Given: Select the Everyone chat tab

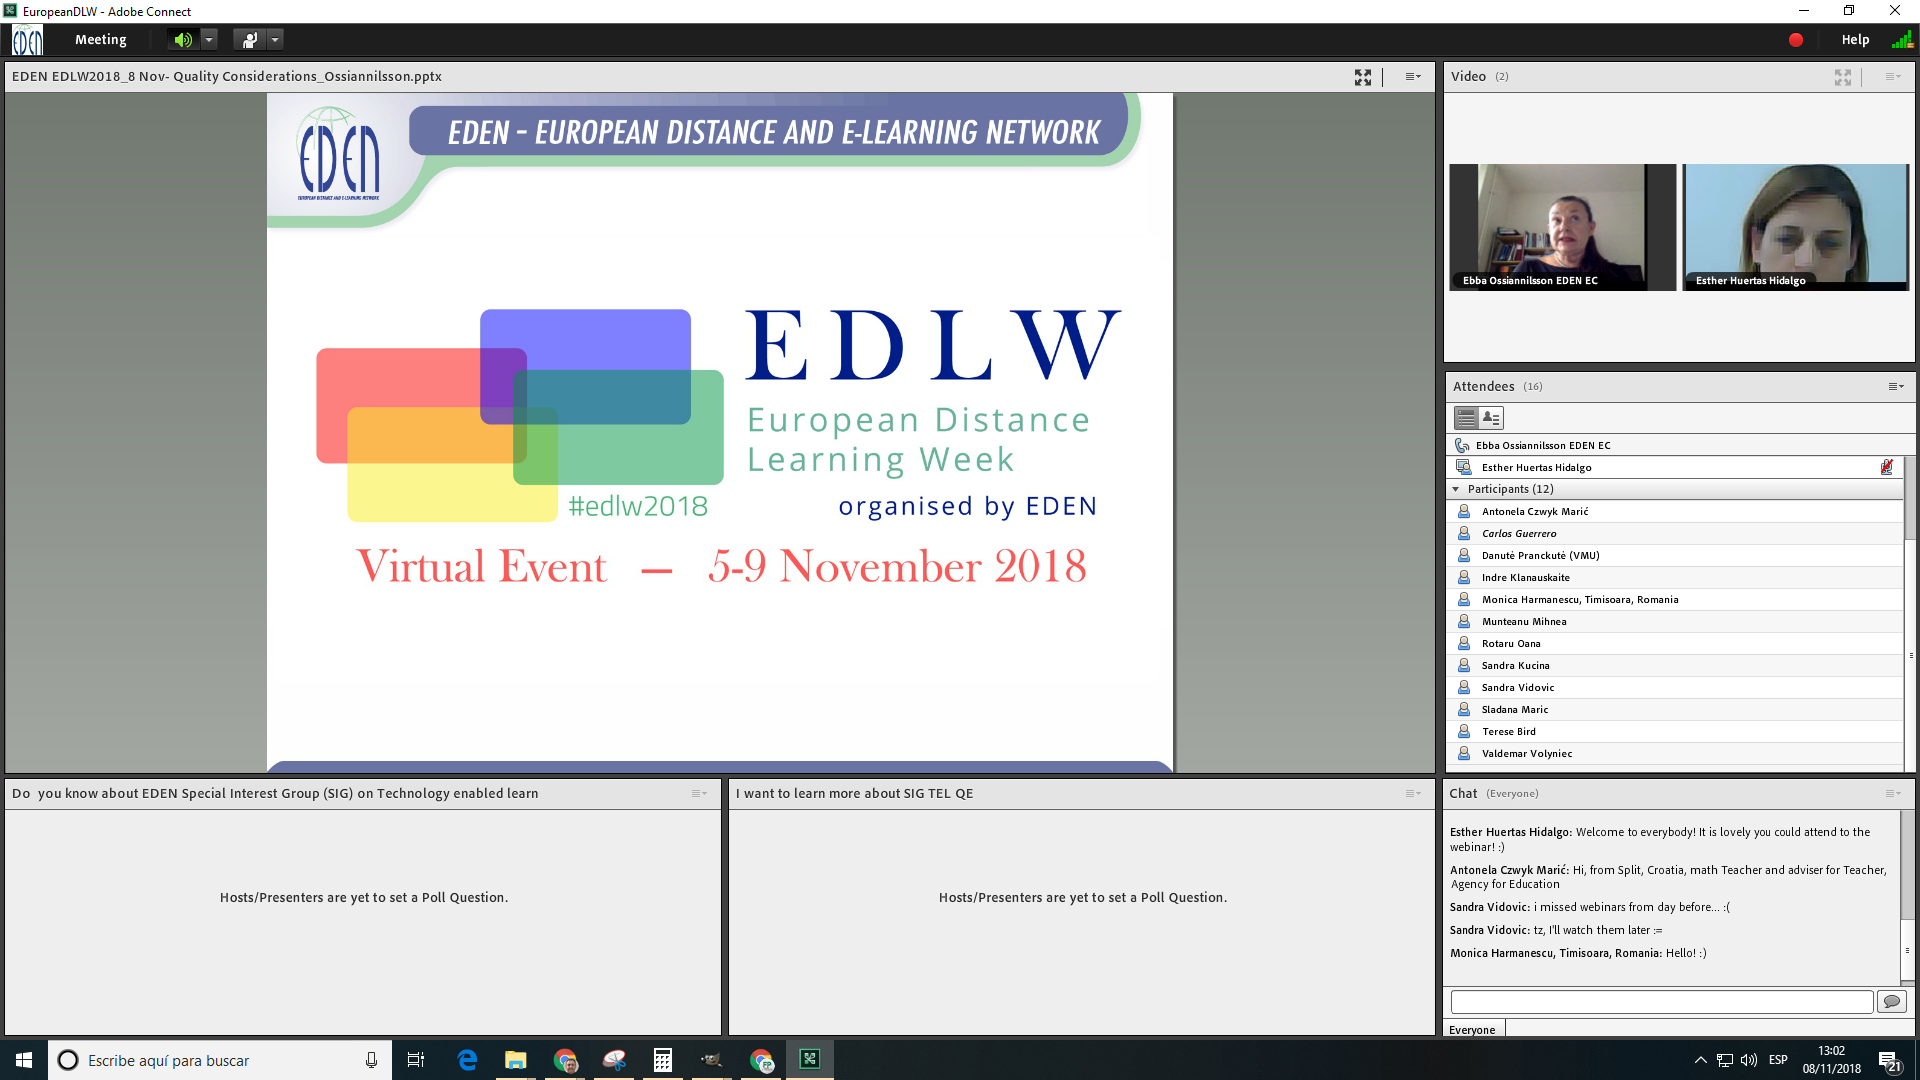Looking at the screenshot, I should click(x=1473, y=1030).
